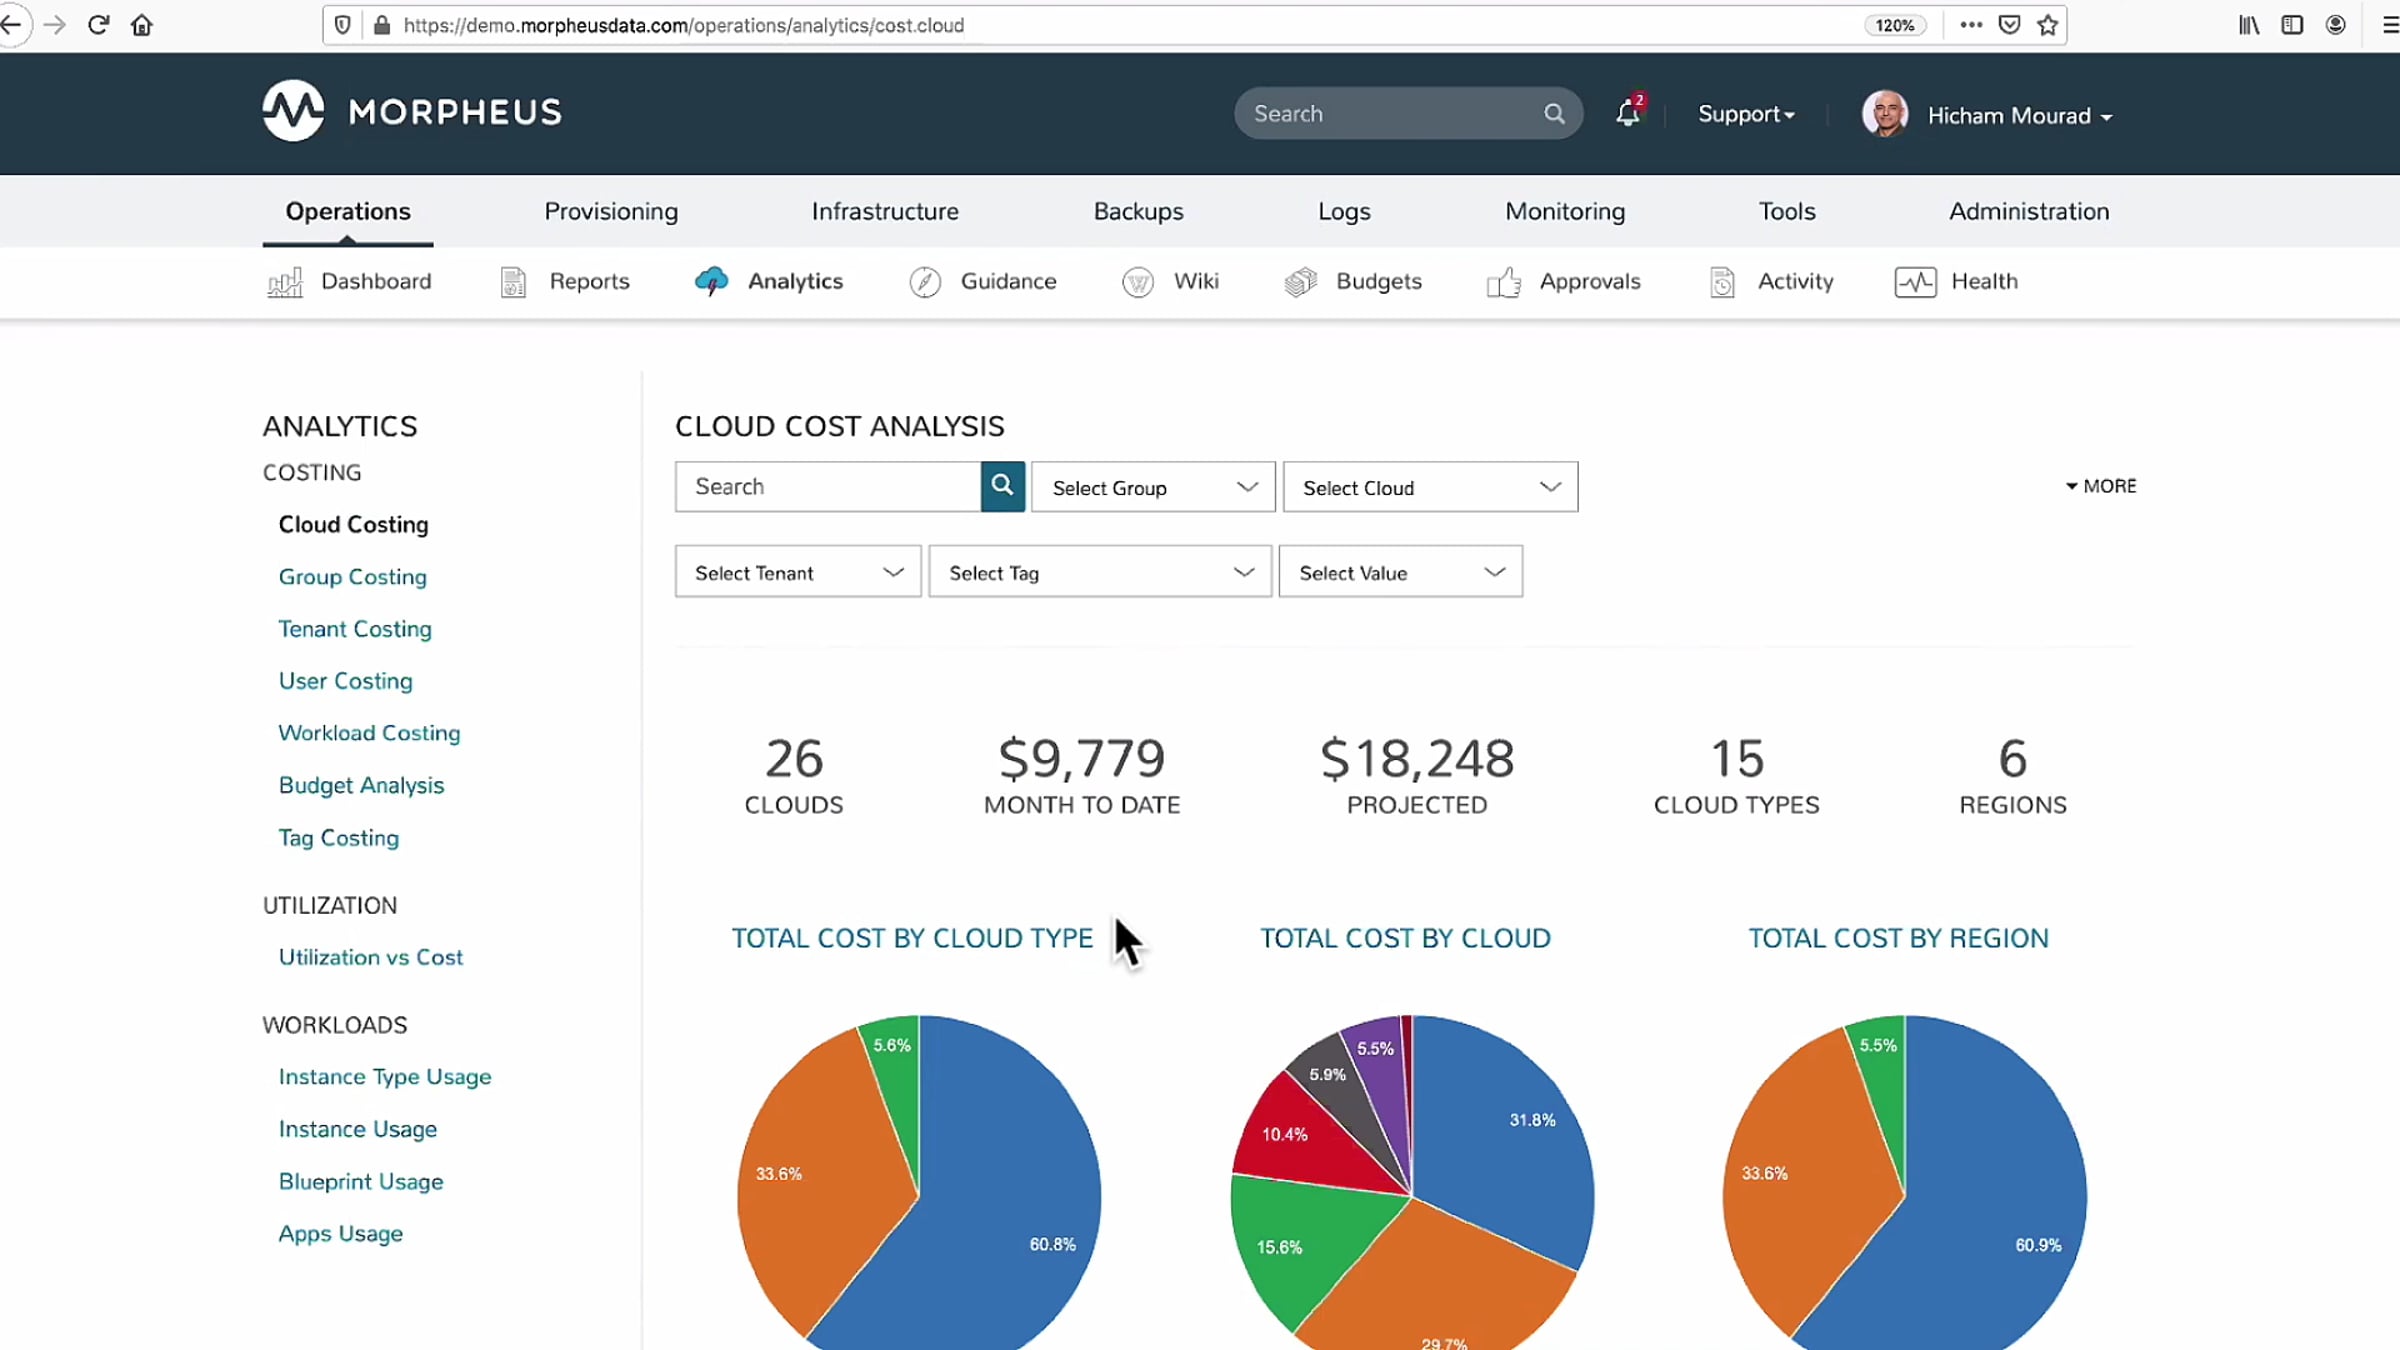Open the Provisioning menu tab
Image resolution: width=2400 pixels, height=1350 pixels.
click(x=611, y=211)
